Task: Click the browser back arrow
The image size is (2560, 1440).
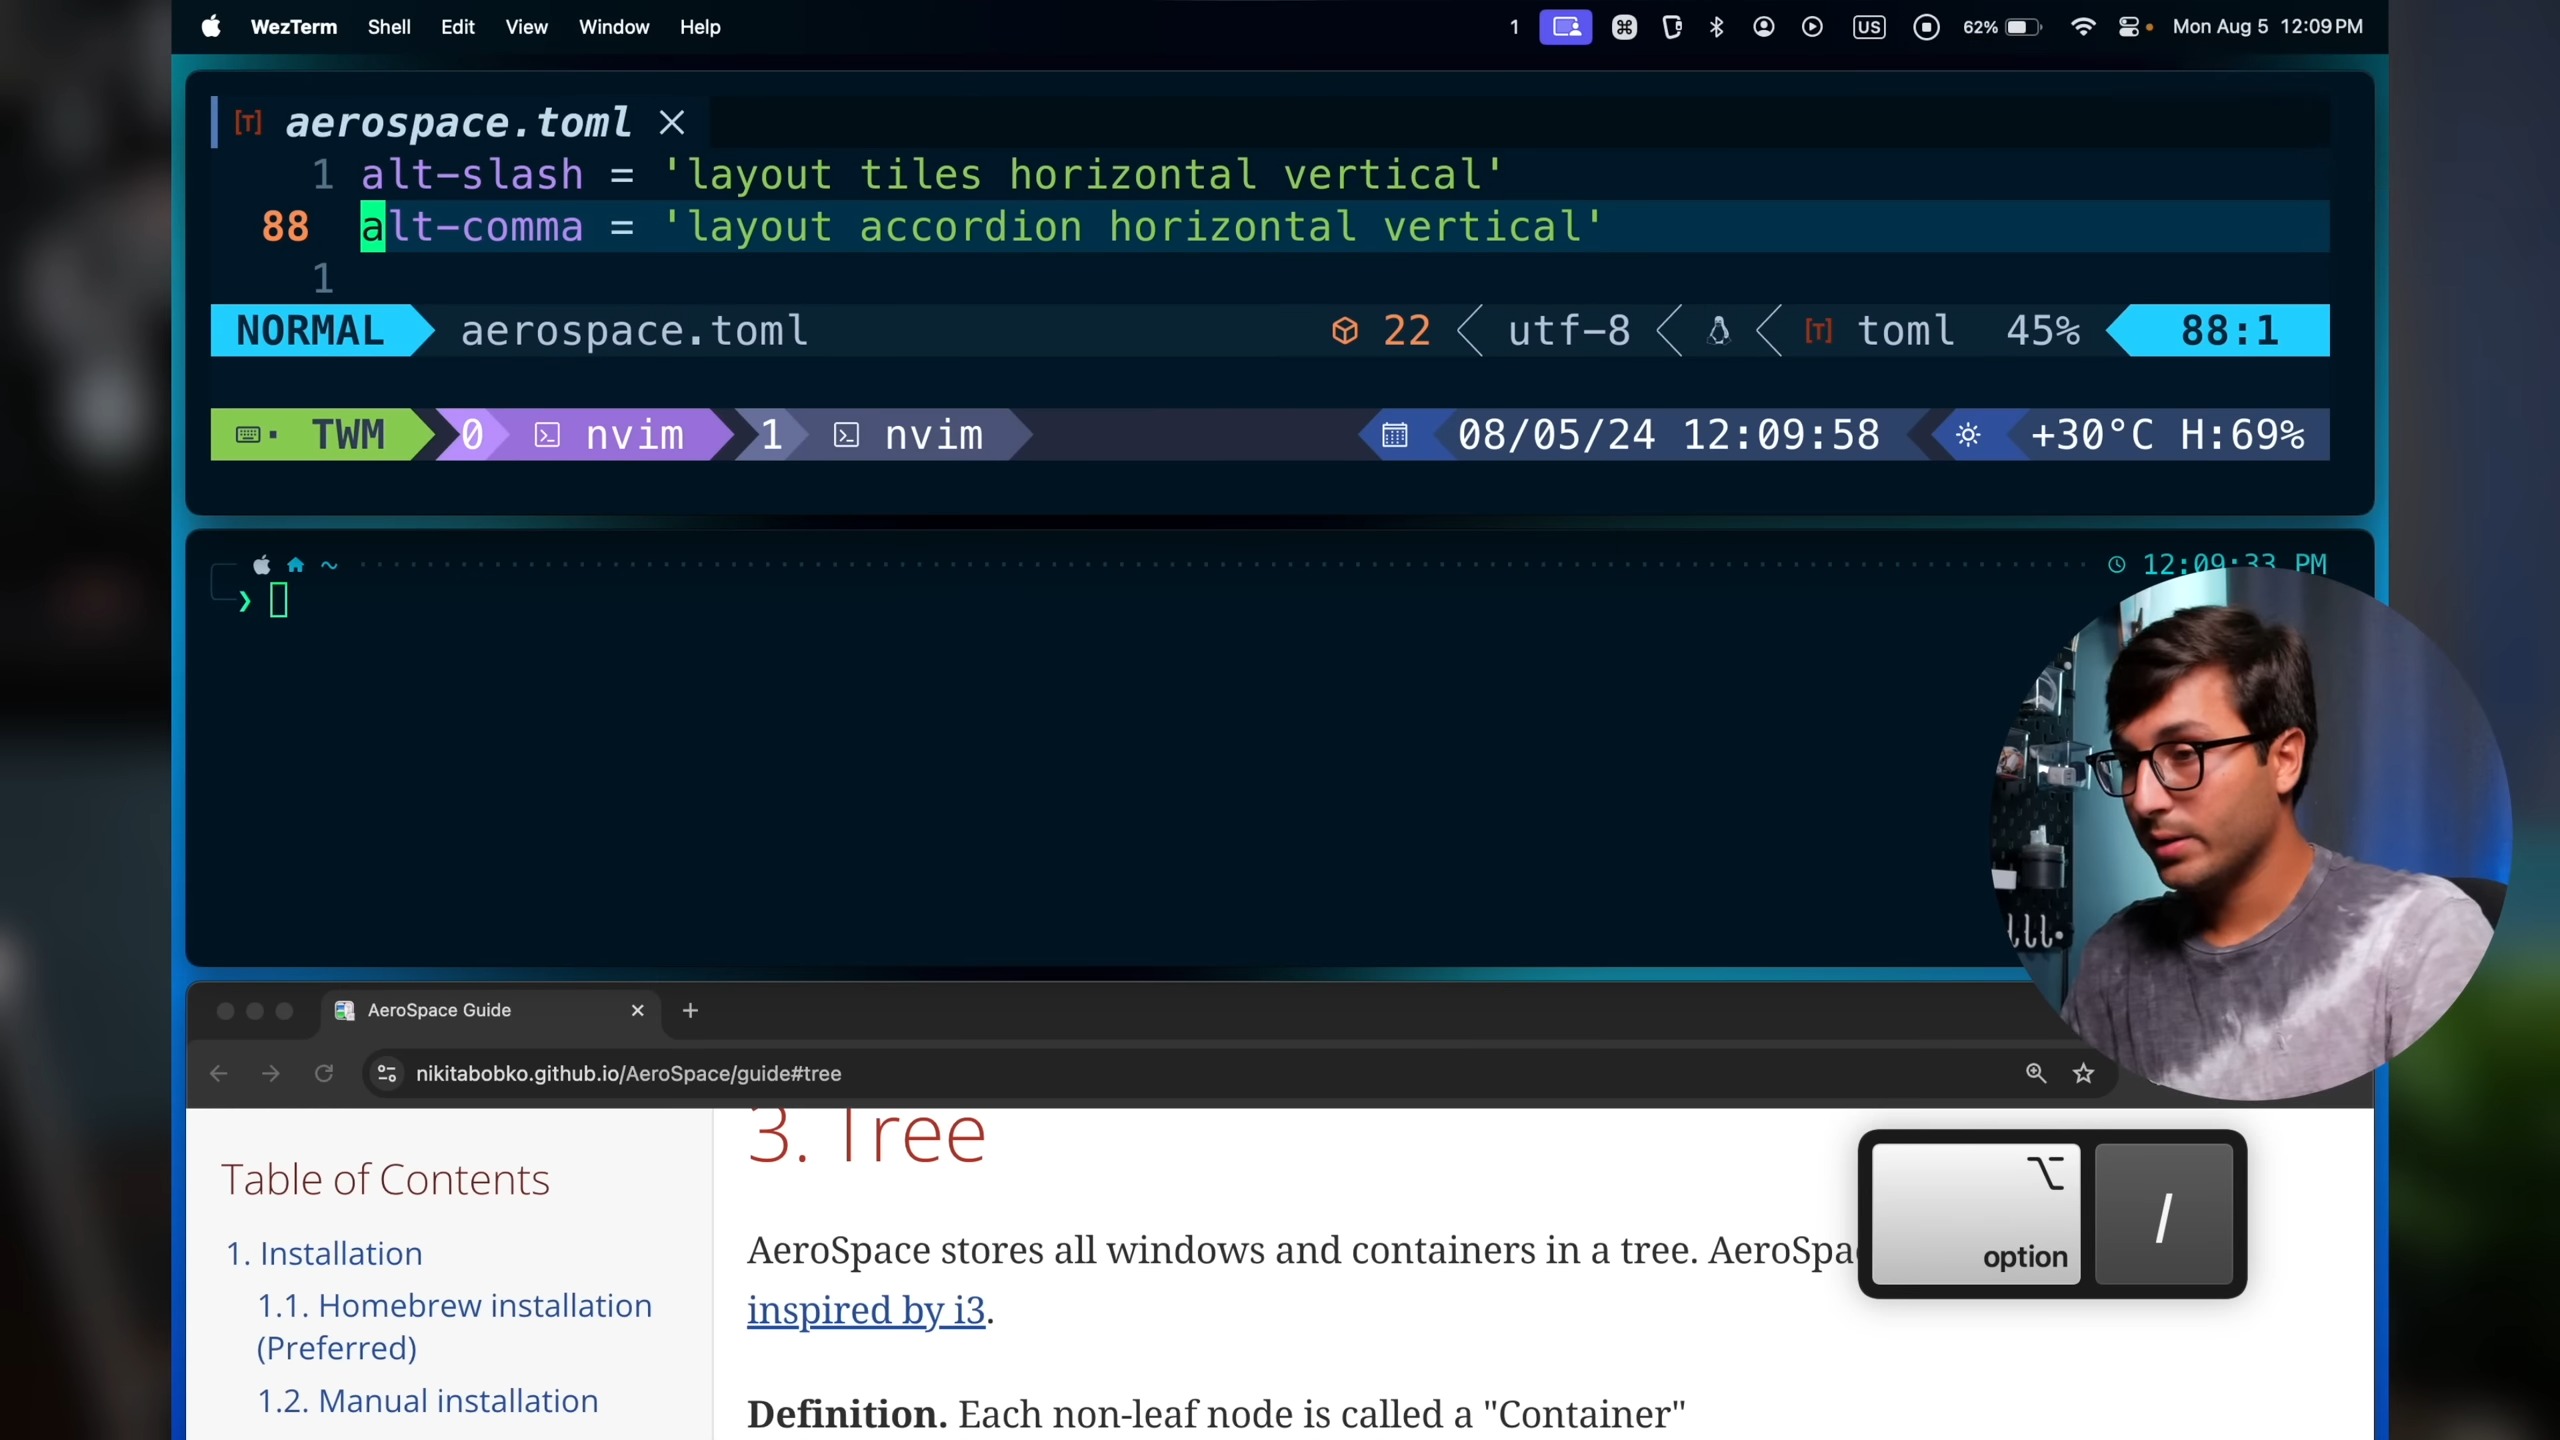Action: click(219, 1073)
